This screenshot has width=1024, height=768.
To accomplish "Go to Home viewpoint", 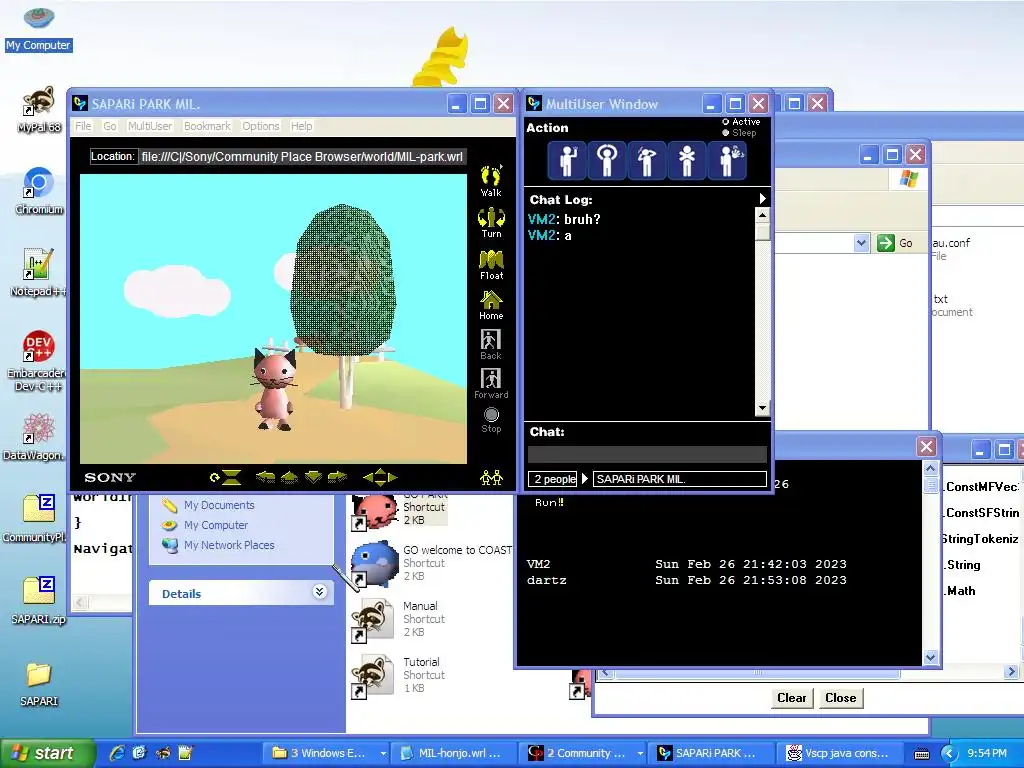I will point(491,305).
